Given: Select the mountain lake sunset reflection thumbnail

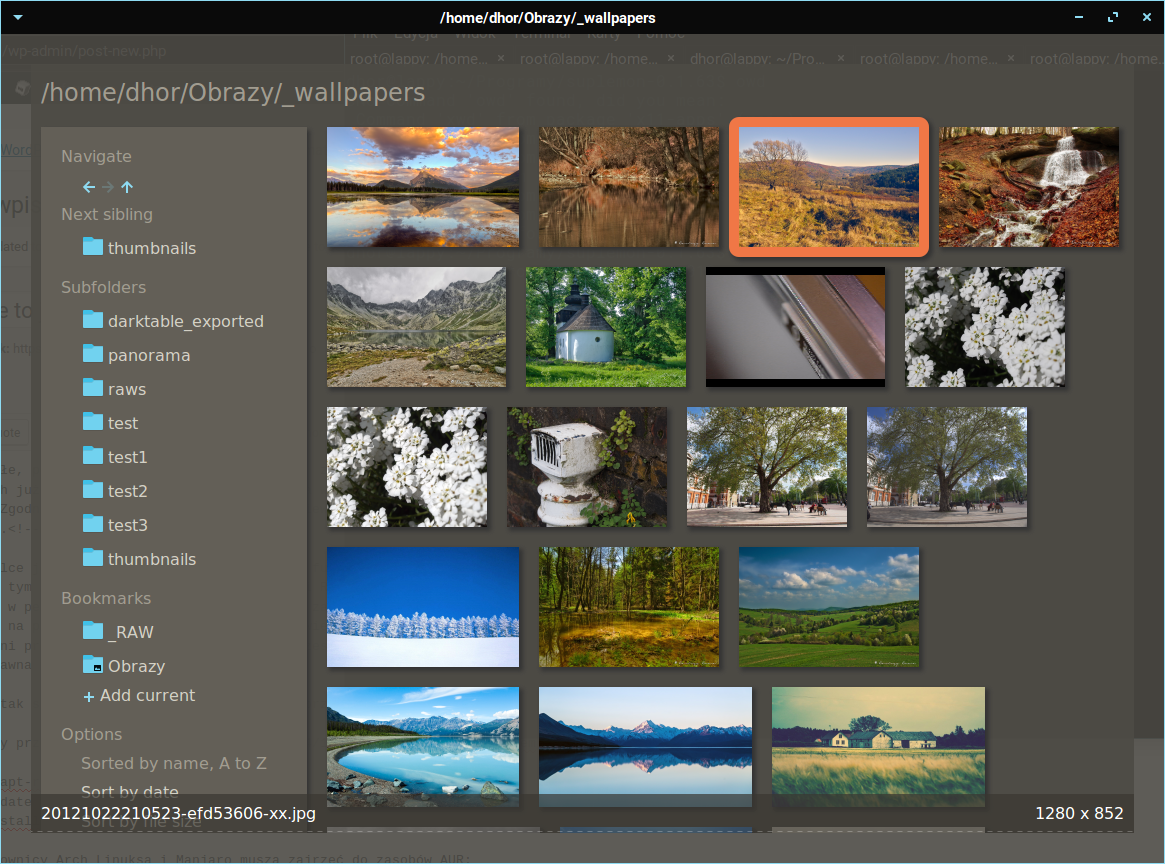Looking at the screenshot, I should (x=423, y=186).
